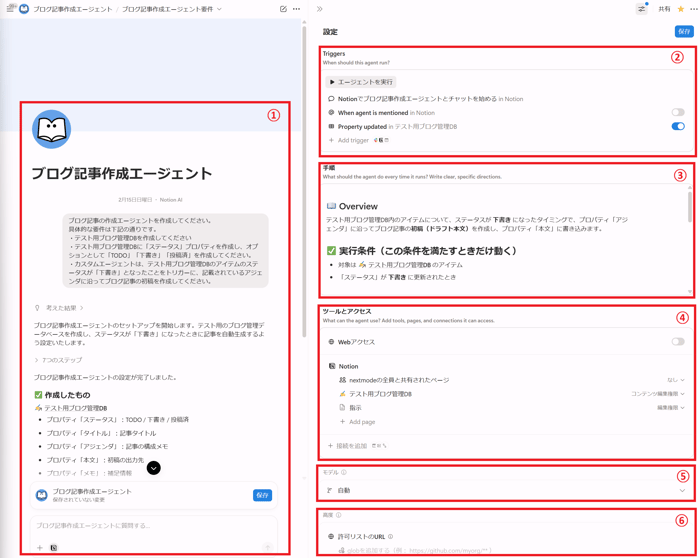The image size is (700, 558).
Task: Open the sidebar menu icon at top-left
Action: (x=11, y=8)
